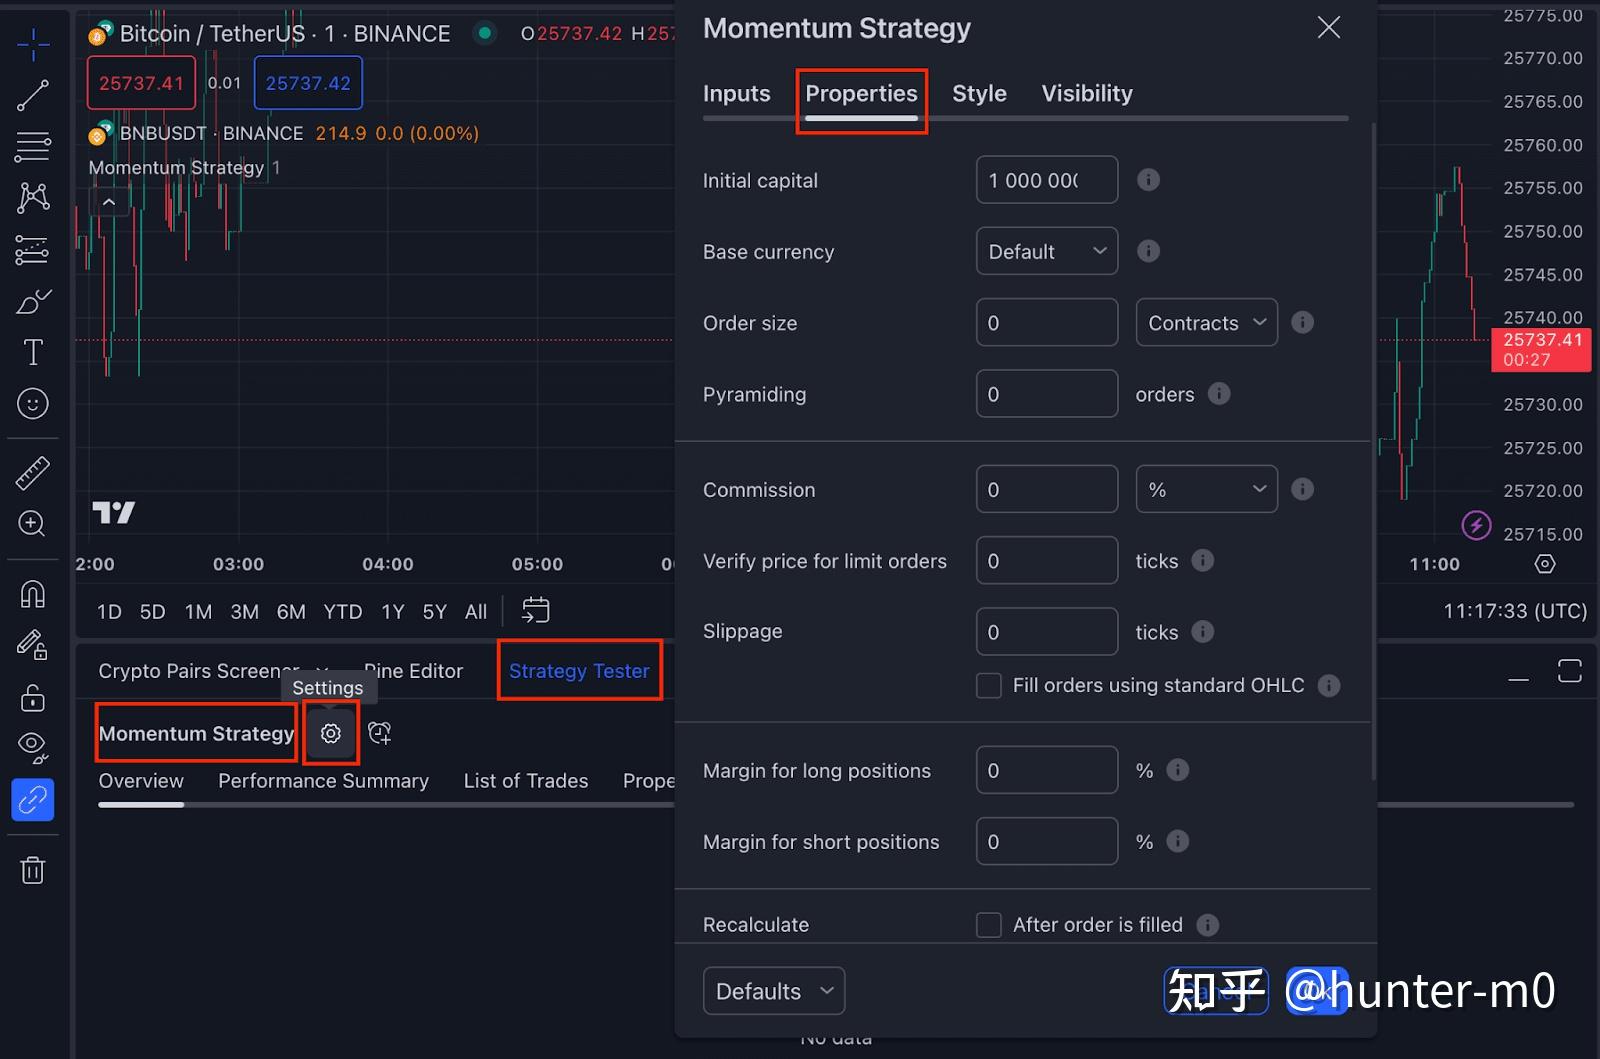Open the Defaults dropdown
1600x1059 pixels.
coord(773,990)
